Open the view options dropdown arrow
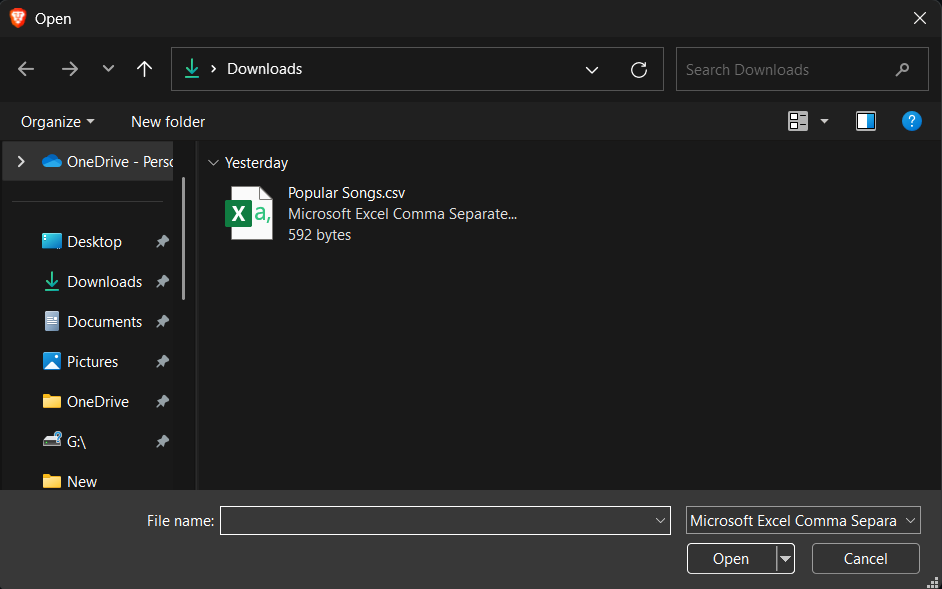Viewport: 942px width, 589px height. pyautogui.click(x=824, y=121)
